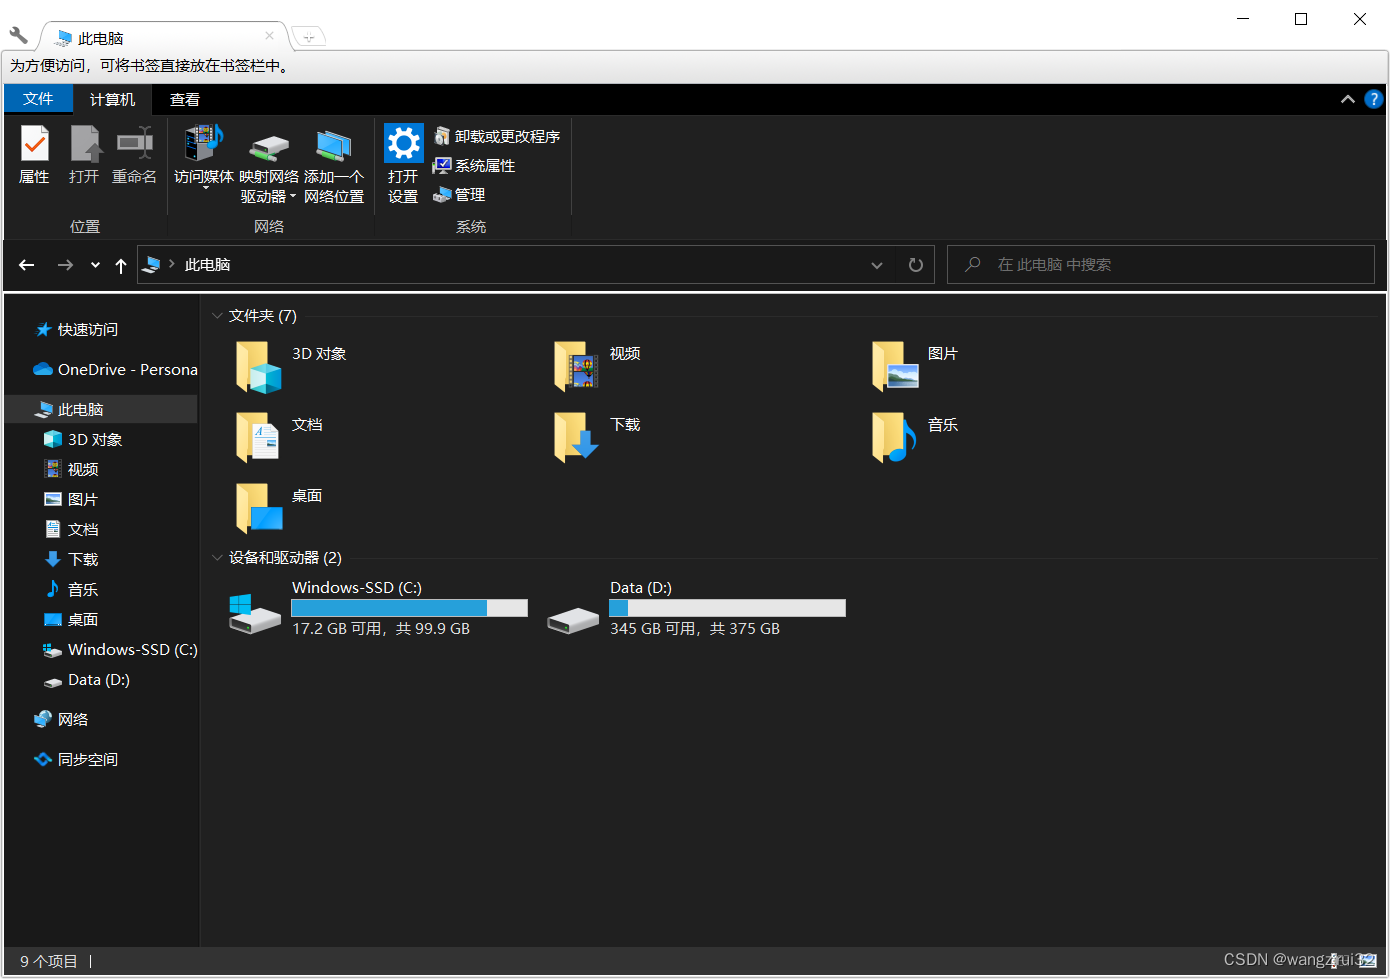This screenshot has height=979, width=1390.
Task: Select Network (网络) in sidebar
Action: (62, 719)
